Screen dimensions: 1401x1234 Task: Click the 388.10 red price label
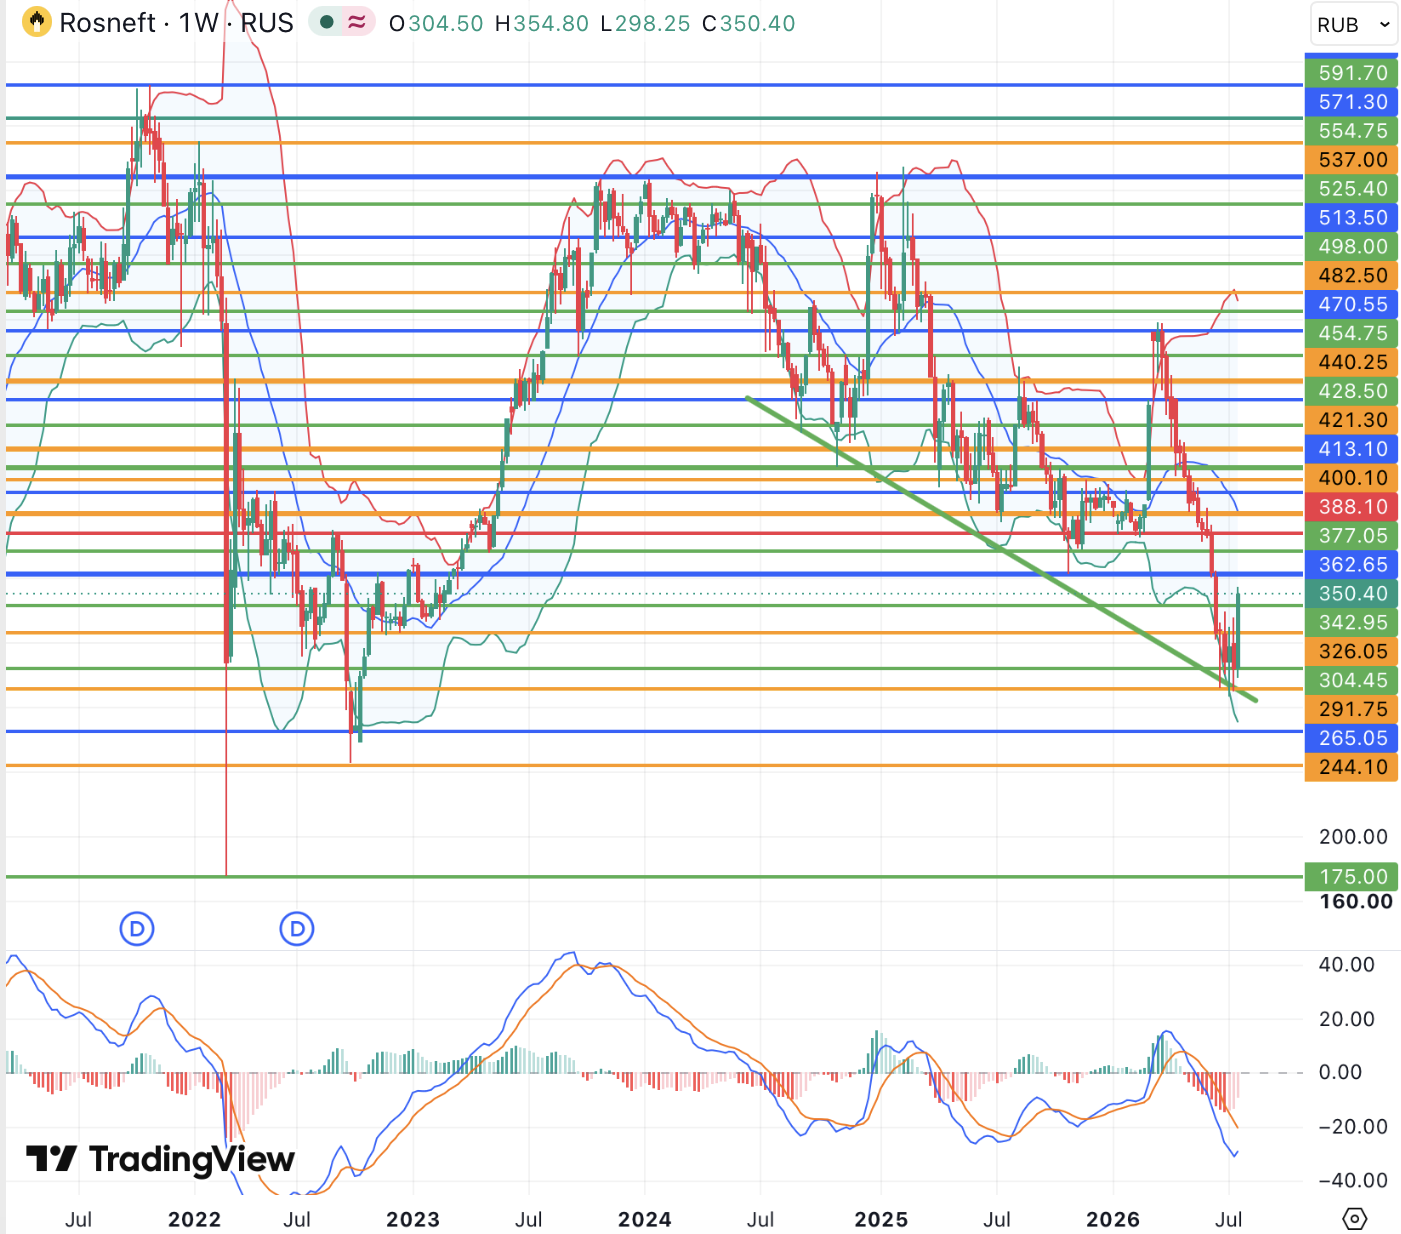pyautogui.click(x=1352, y=507)
